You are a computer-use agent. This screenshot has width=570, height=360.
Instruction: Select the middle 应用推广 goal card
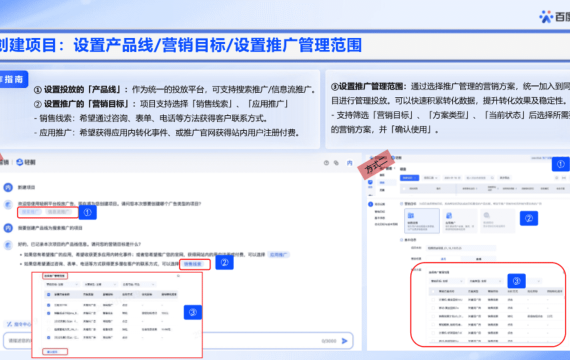pos(460,221)
